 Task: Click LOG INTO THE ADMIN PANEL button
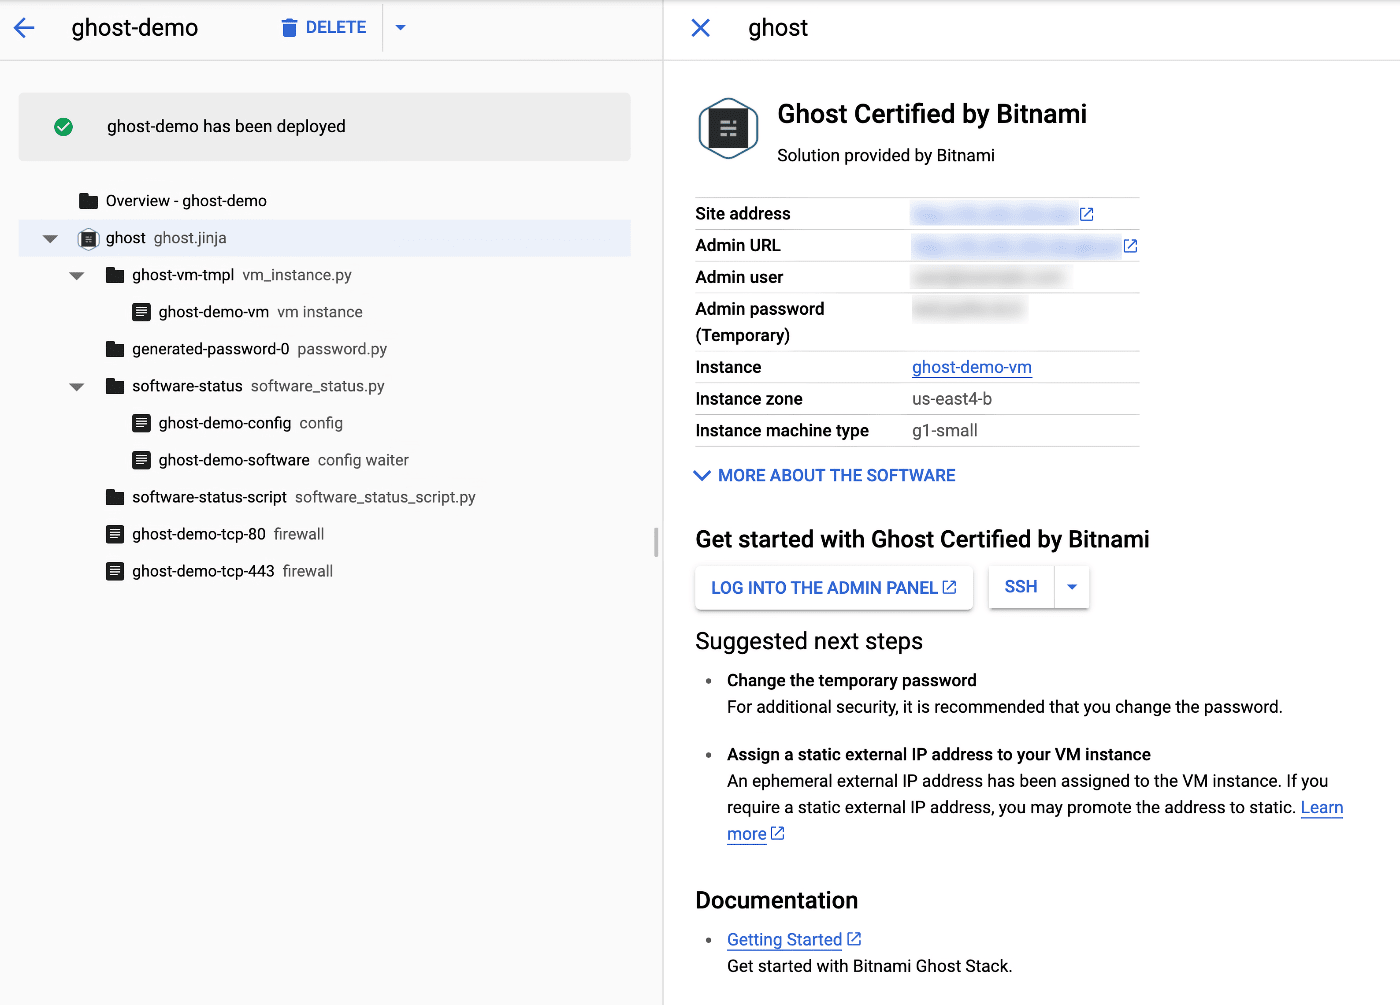tap(834, 588)
